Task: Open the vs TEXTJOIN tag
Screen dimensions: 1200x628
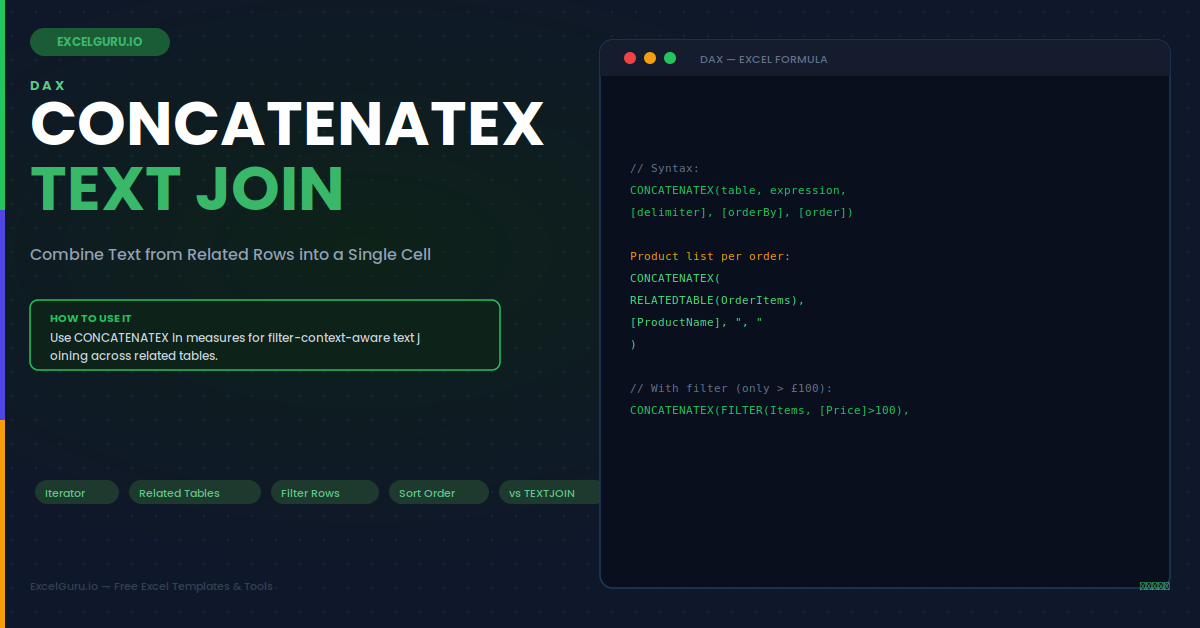Action: (x=550, y=492)
